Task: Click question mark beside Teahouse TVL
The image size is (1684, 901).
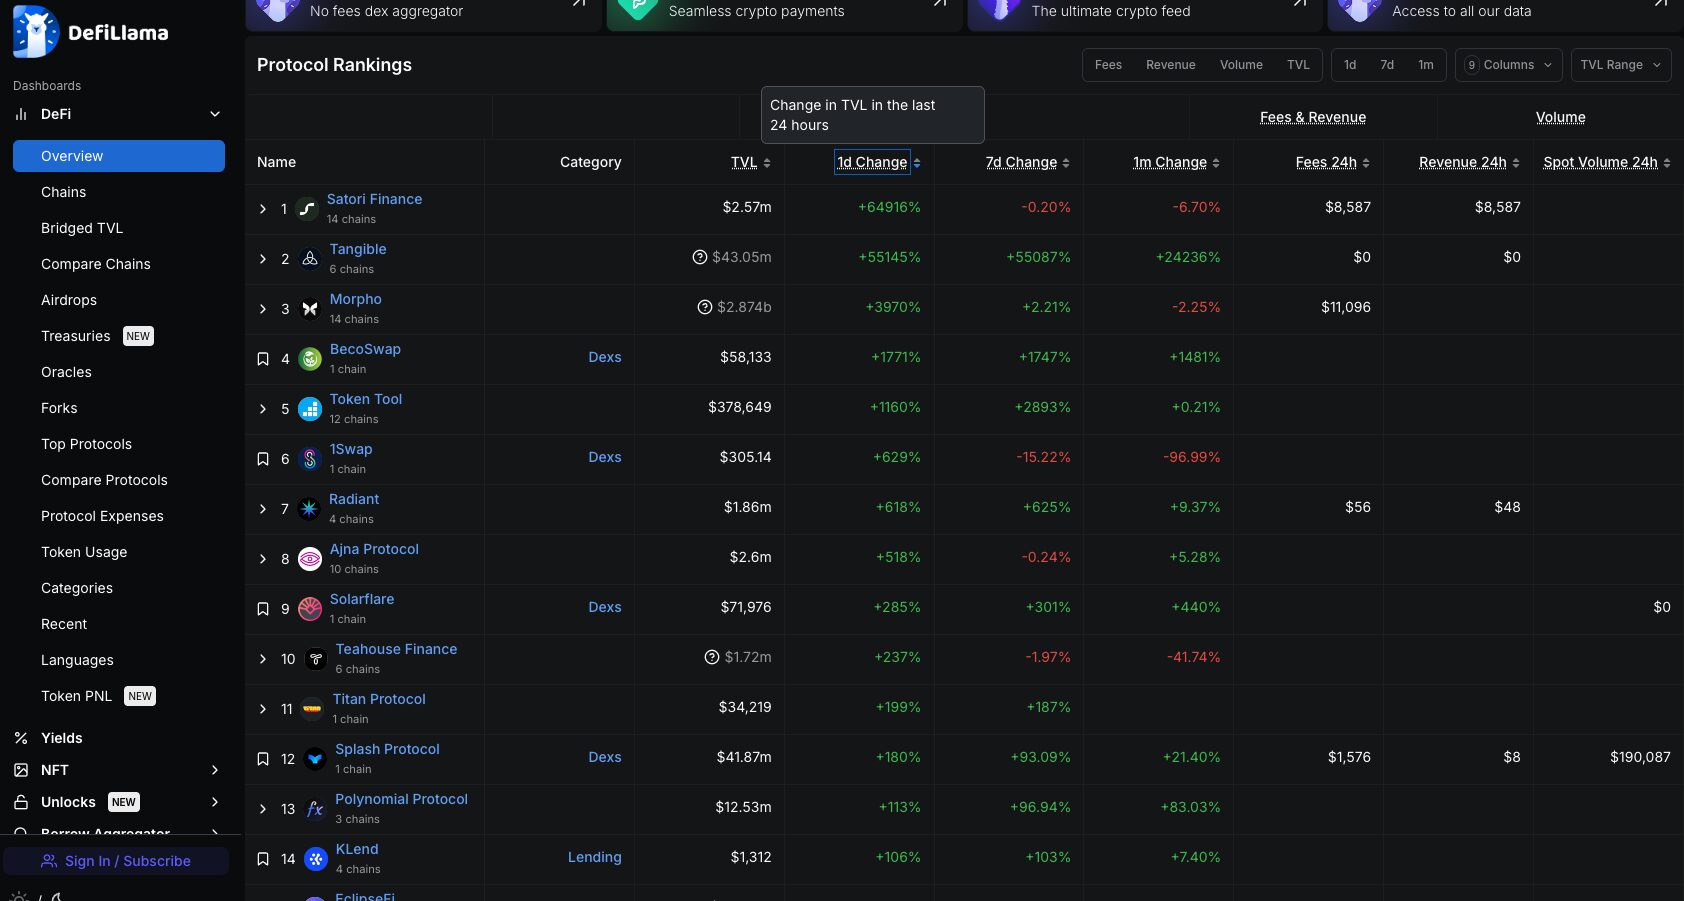Action: (x=712, y=657)
